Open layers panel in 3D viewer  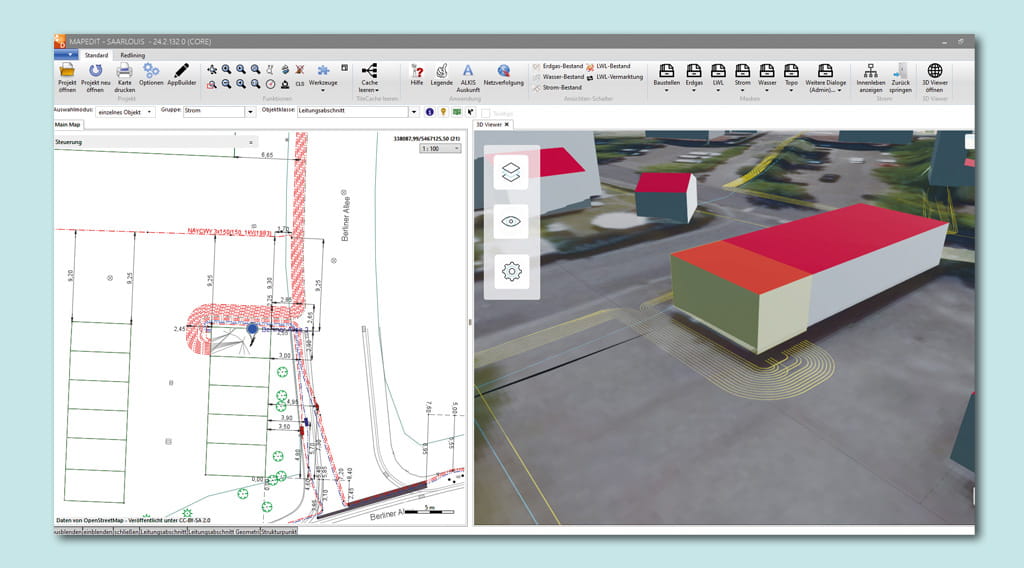point(511,173)
